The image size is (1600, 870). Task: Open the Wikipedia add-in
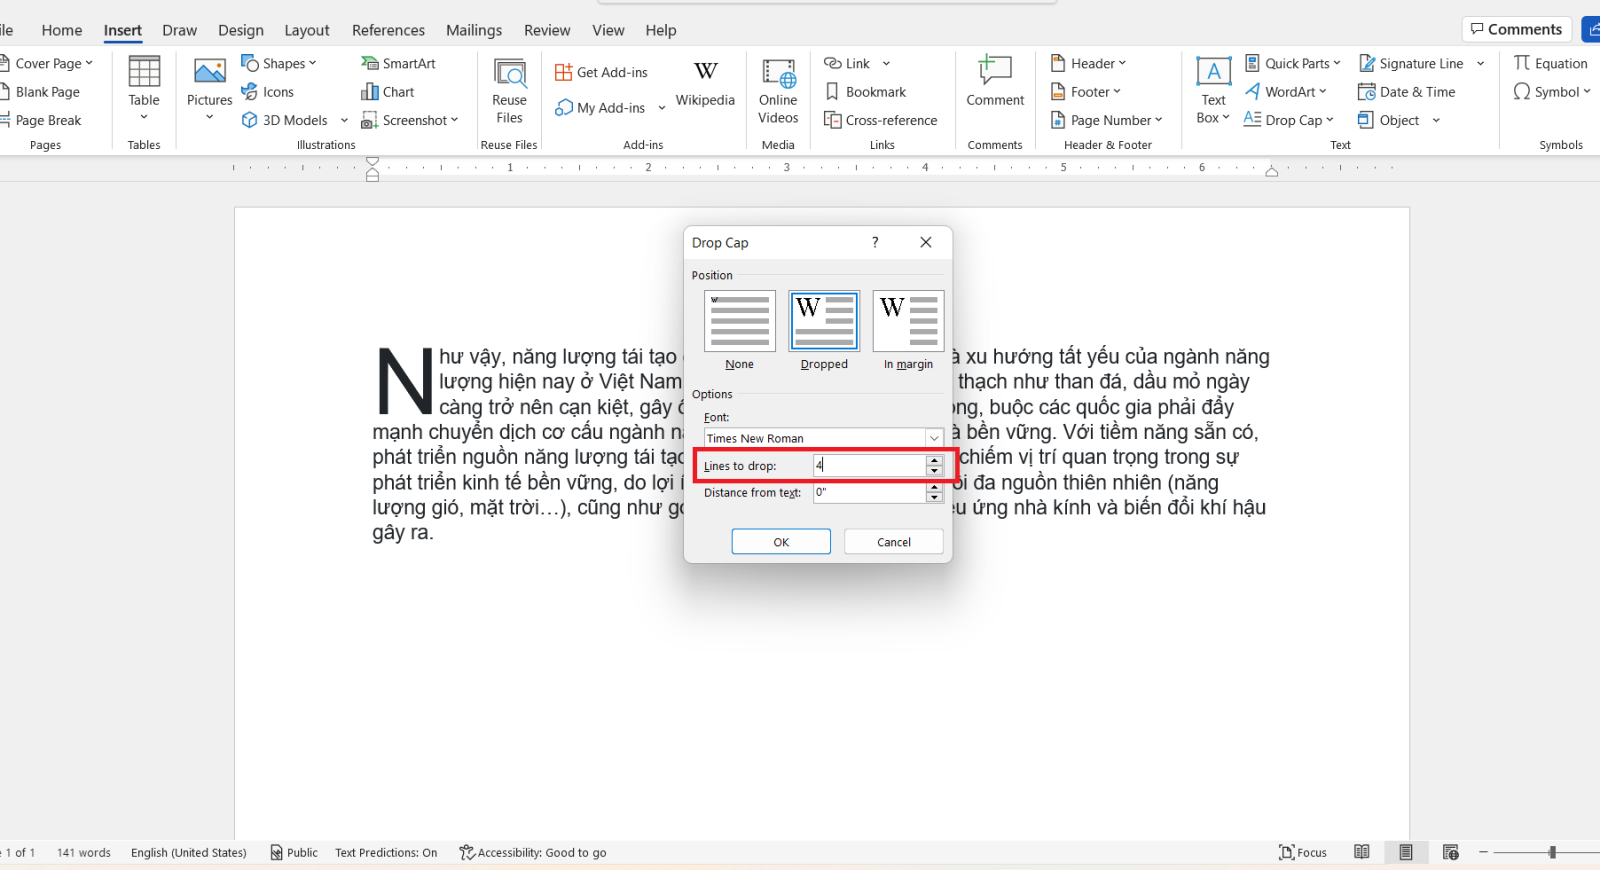[705, 85]
